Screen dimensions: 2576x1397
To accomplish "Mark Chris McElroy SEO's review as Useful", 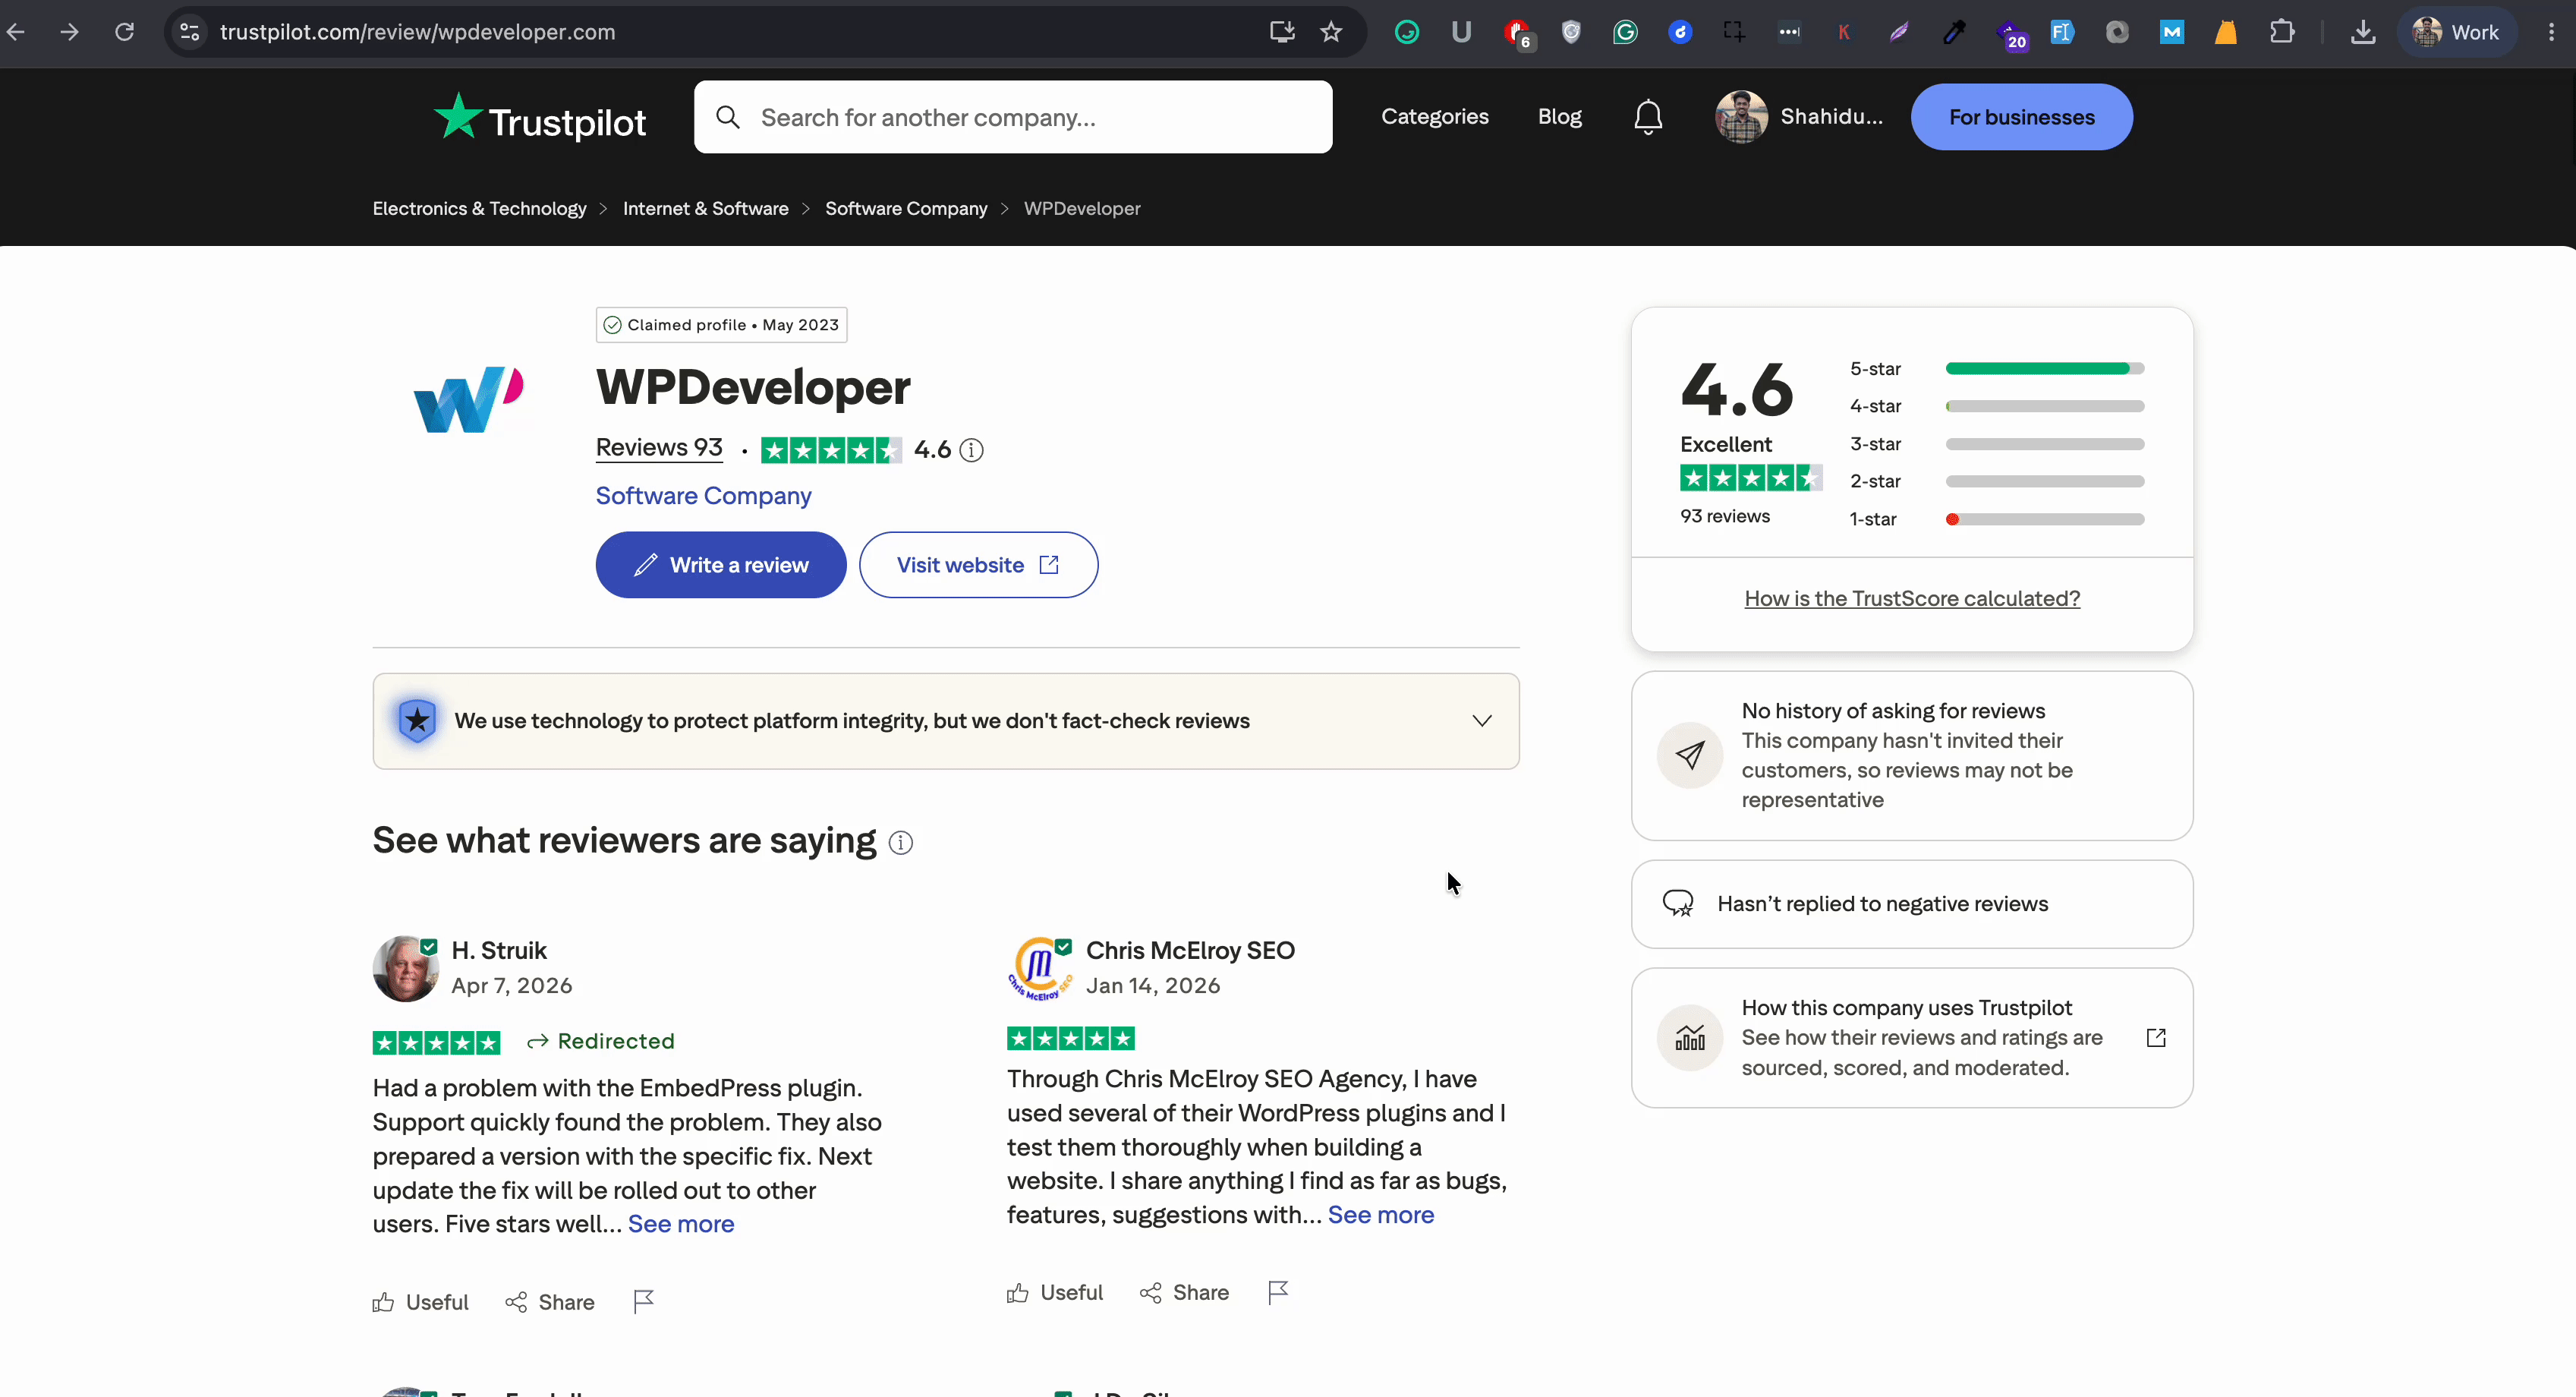I will (1055, 1292).
